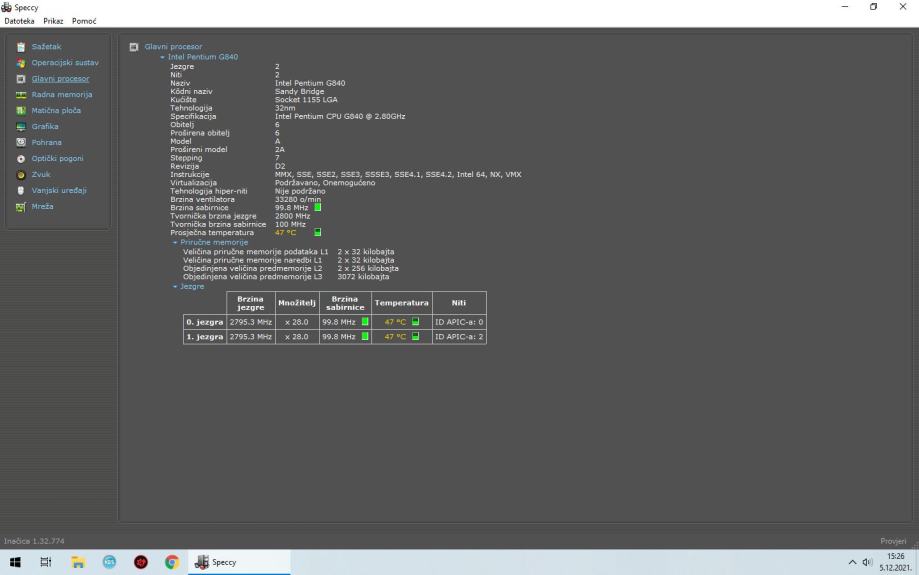Open File Explorer from the taskbar
The image size is (919, 575).
click(x=78, y=562)
